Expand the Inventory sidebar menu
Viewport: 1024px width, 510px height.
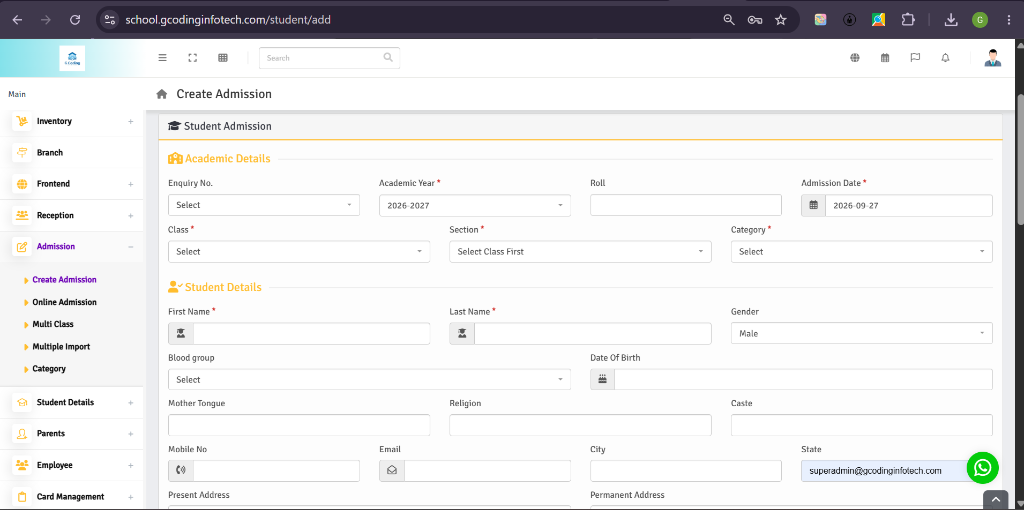[x=72, y=121]
